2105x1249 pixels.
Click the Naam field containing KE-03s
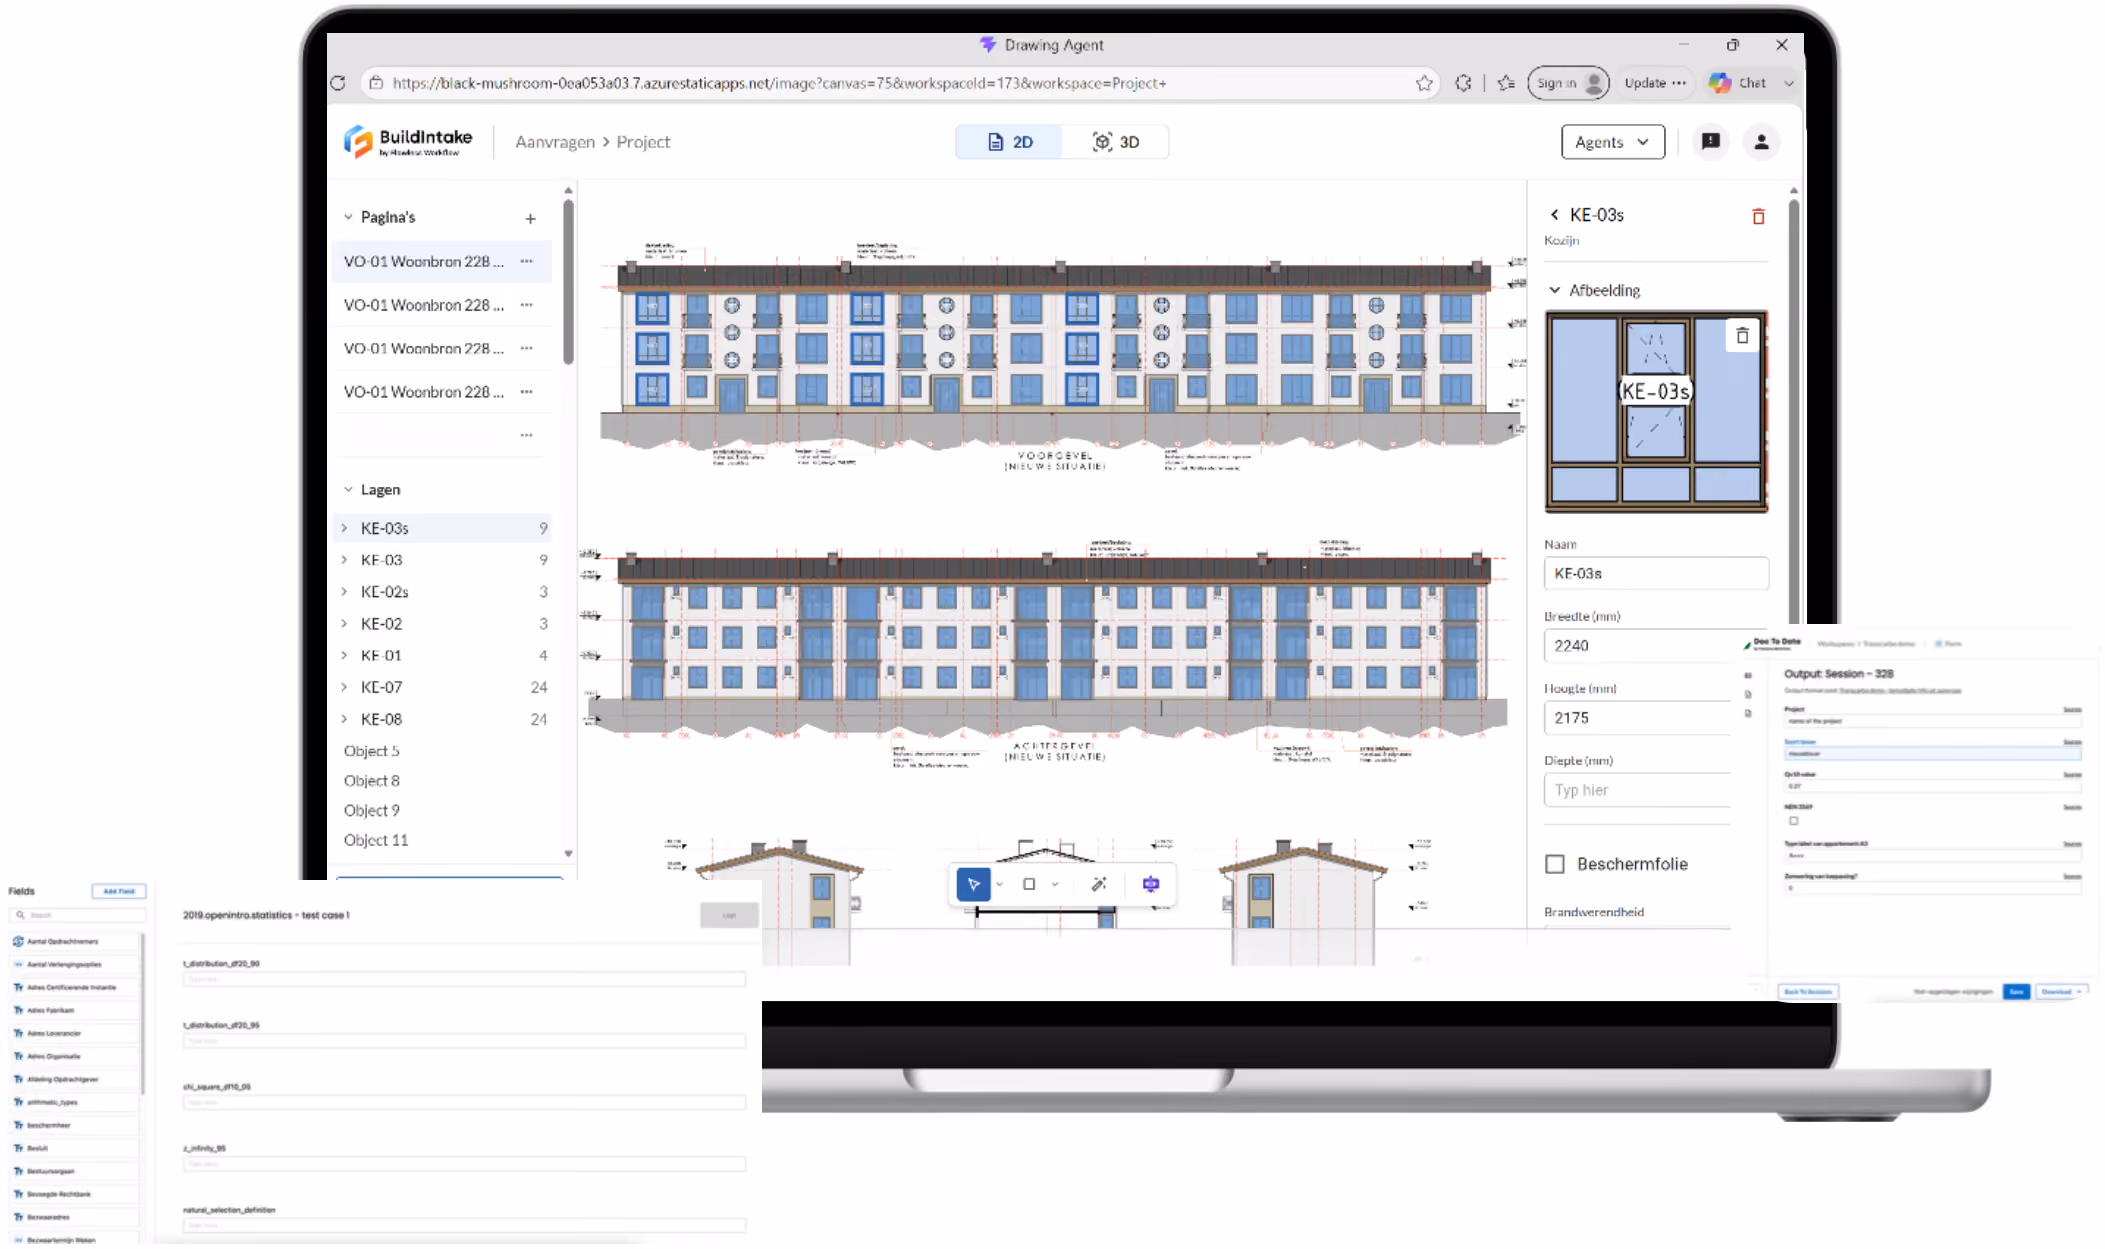pyautogui.click(x=1656, y=574)
